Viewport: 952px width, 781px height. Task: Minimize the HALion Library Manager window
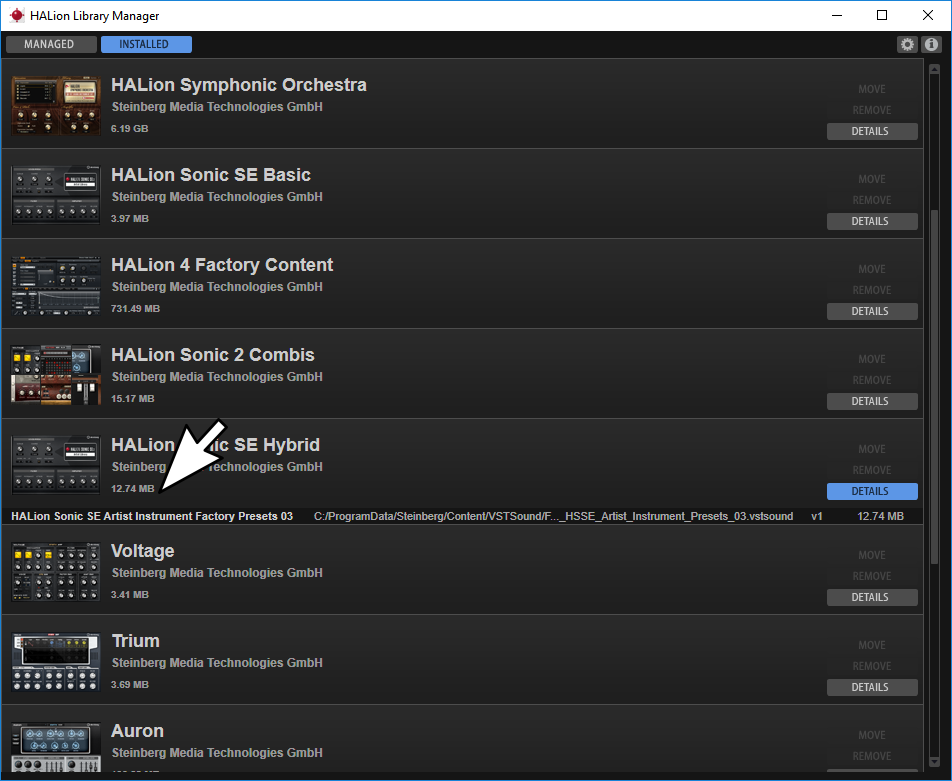point(837,15)
